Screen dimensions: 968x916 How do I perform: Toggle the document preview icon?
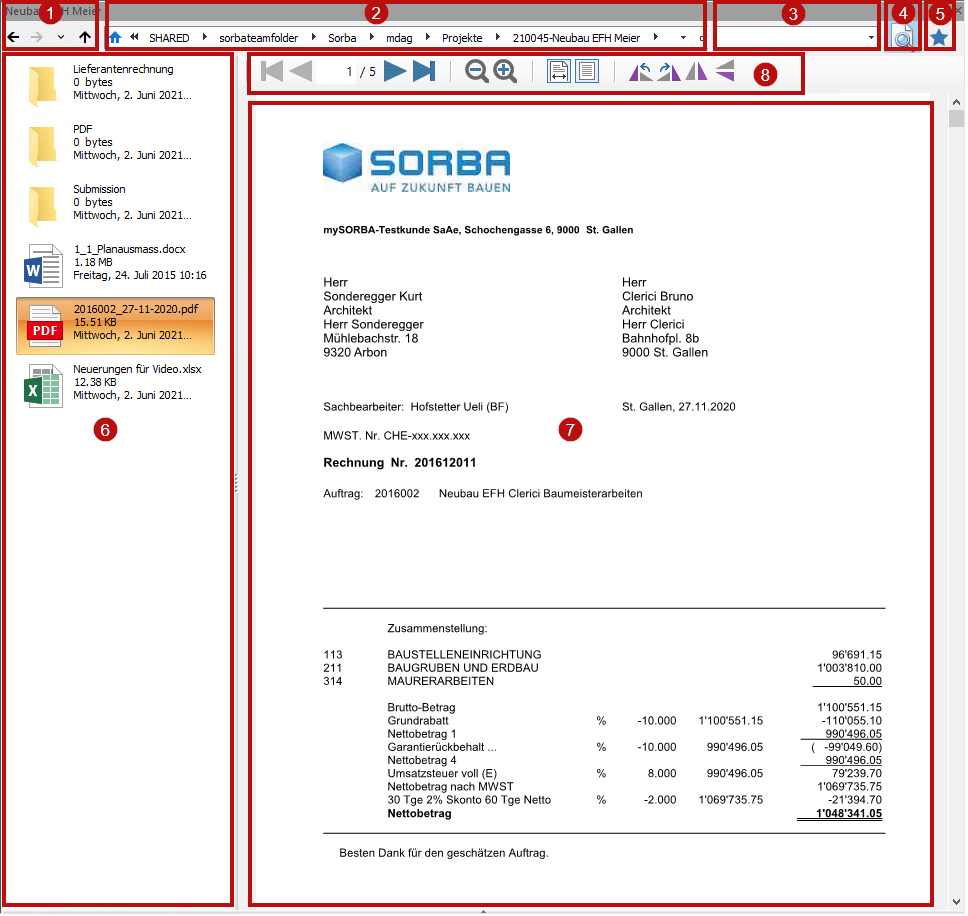pyautogui.click(x=903, y=38)
